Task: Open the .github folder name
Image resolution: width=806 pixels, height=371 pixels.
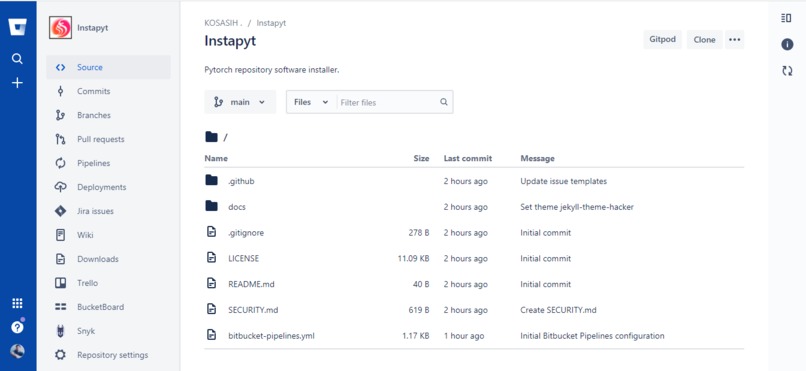Action: (241, 181)
